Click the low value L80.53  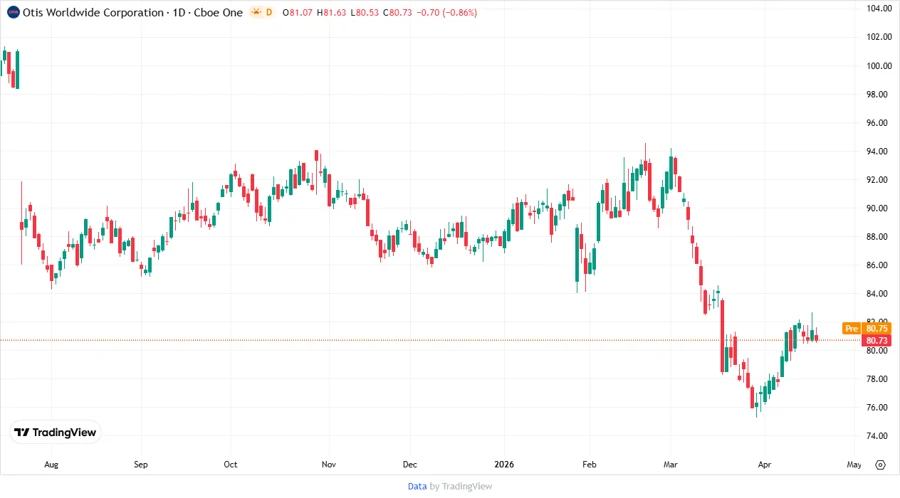(364, 12)
